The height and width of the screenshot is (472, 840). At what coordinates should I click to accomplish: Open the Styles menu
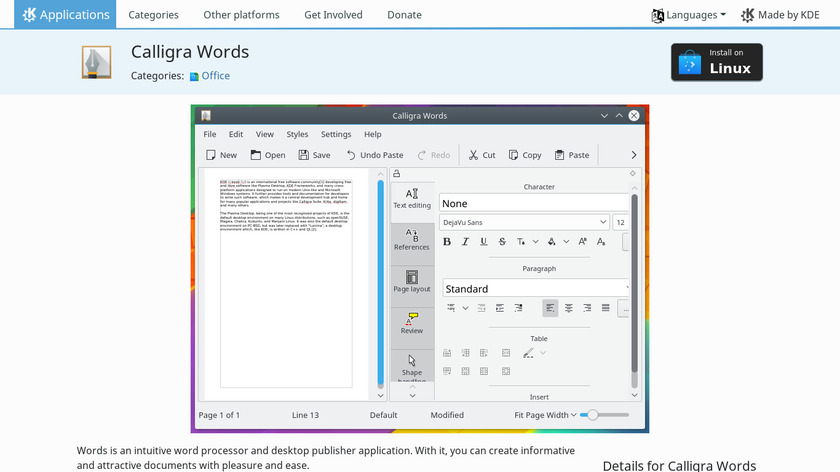[297, 134]
